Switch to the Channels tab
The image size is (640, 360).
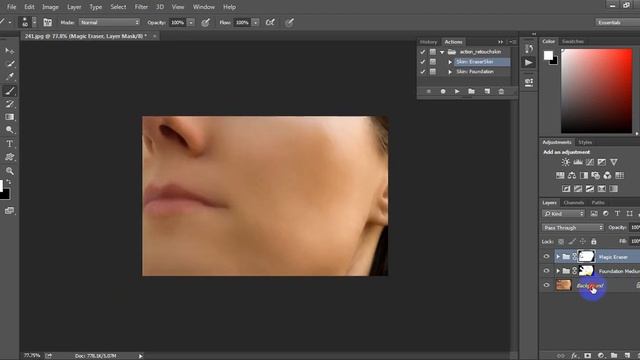point(574,202)
